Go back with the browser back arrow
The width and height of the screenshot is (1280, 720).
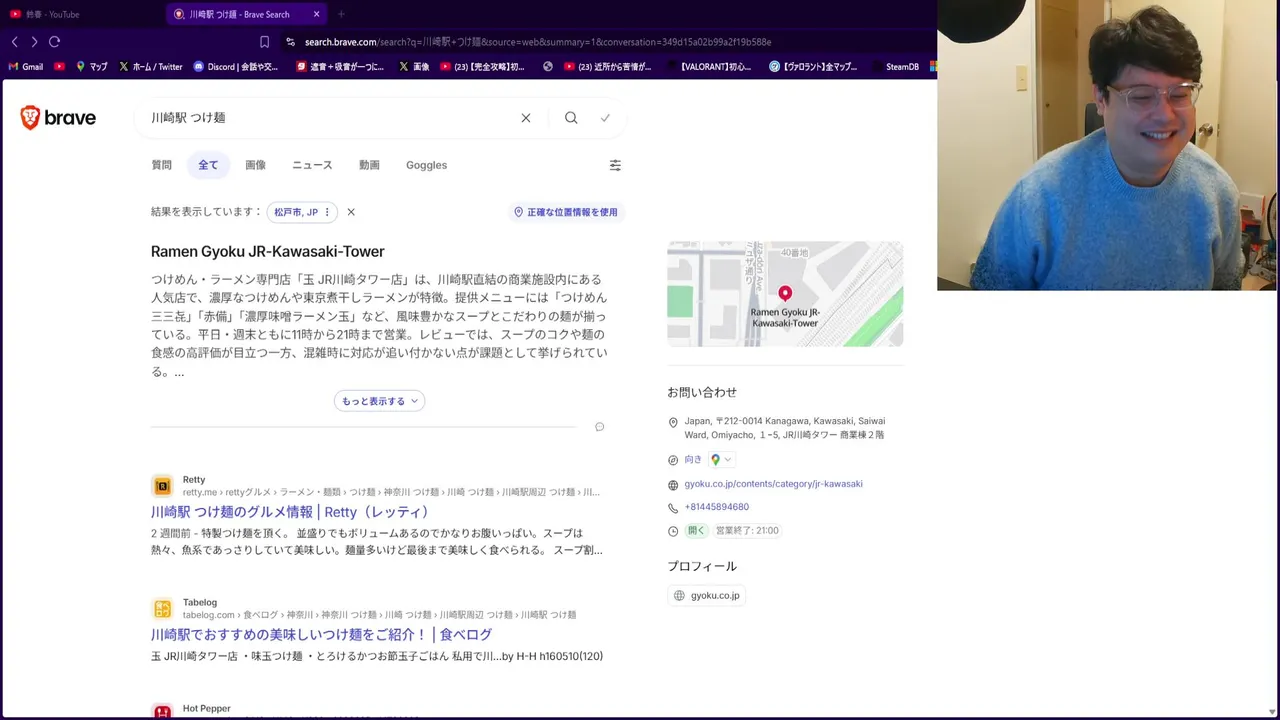[14, 42]
